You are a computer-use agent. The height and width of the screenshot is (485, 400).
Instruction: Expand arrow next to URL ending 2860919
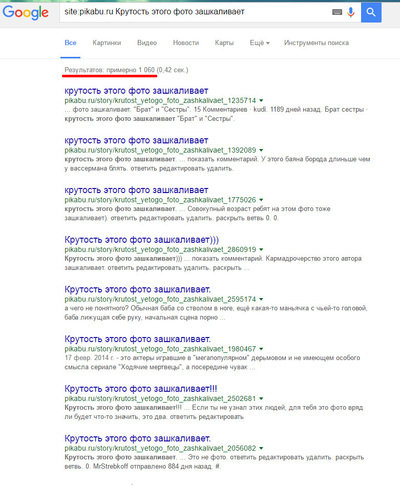[x=261, y=249]
